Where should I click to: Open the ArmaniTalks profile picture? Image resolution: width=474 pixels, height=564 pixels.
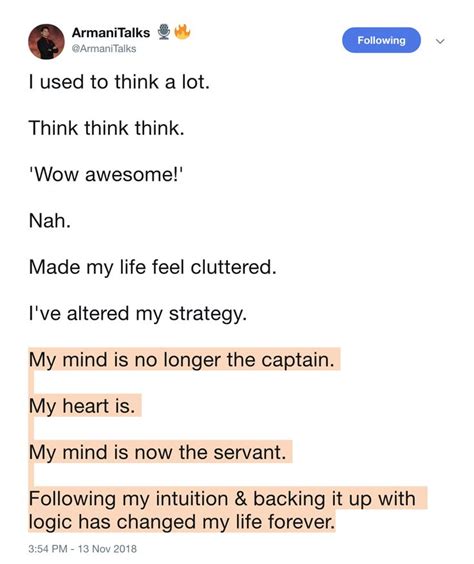tap(46, 41)
